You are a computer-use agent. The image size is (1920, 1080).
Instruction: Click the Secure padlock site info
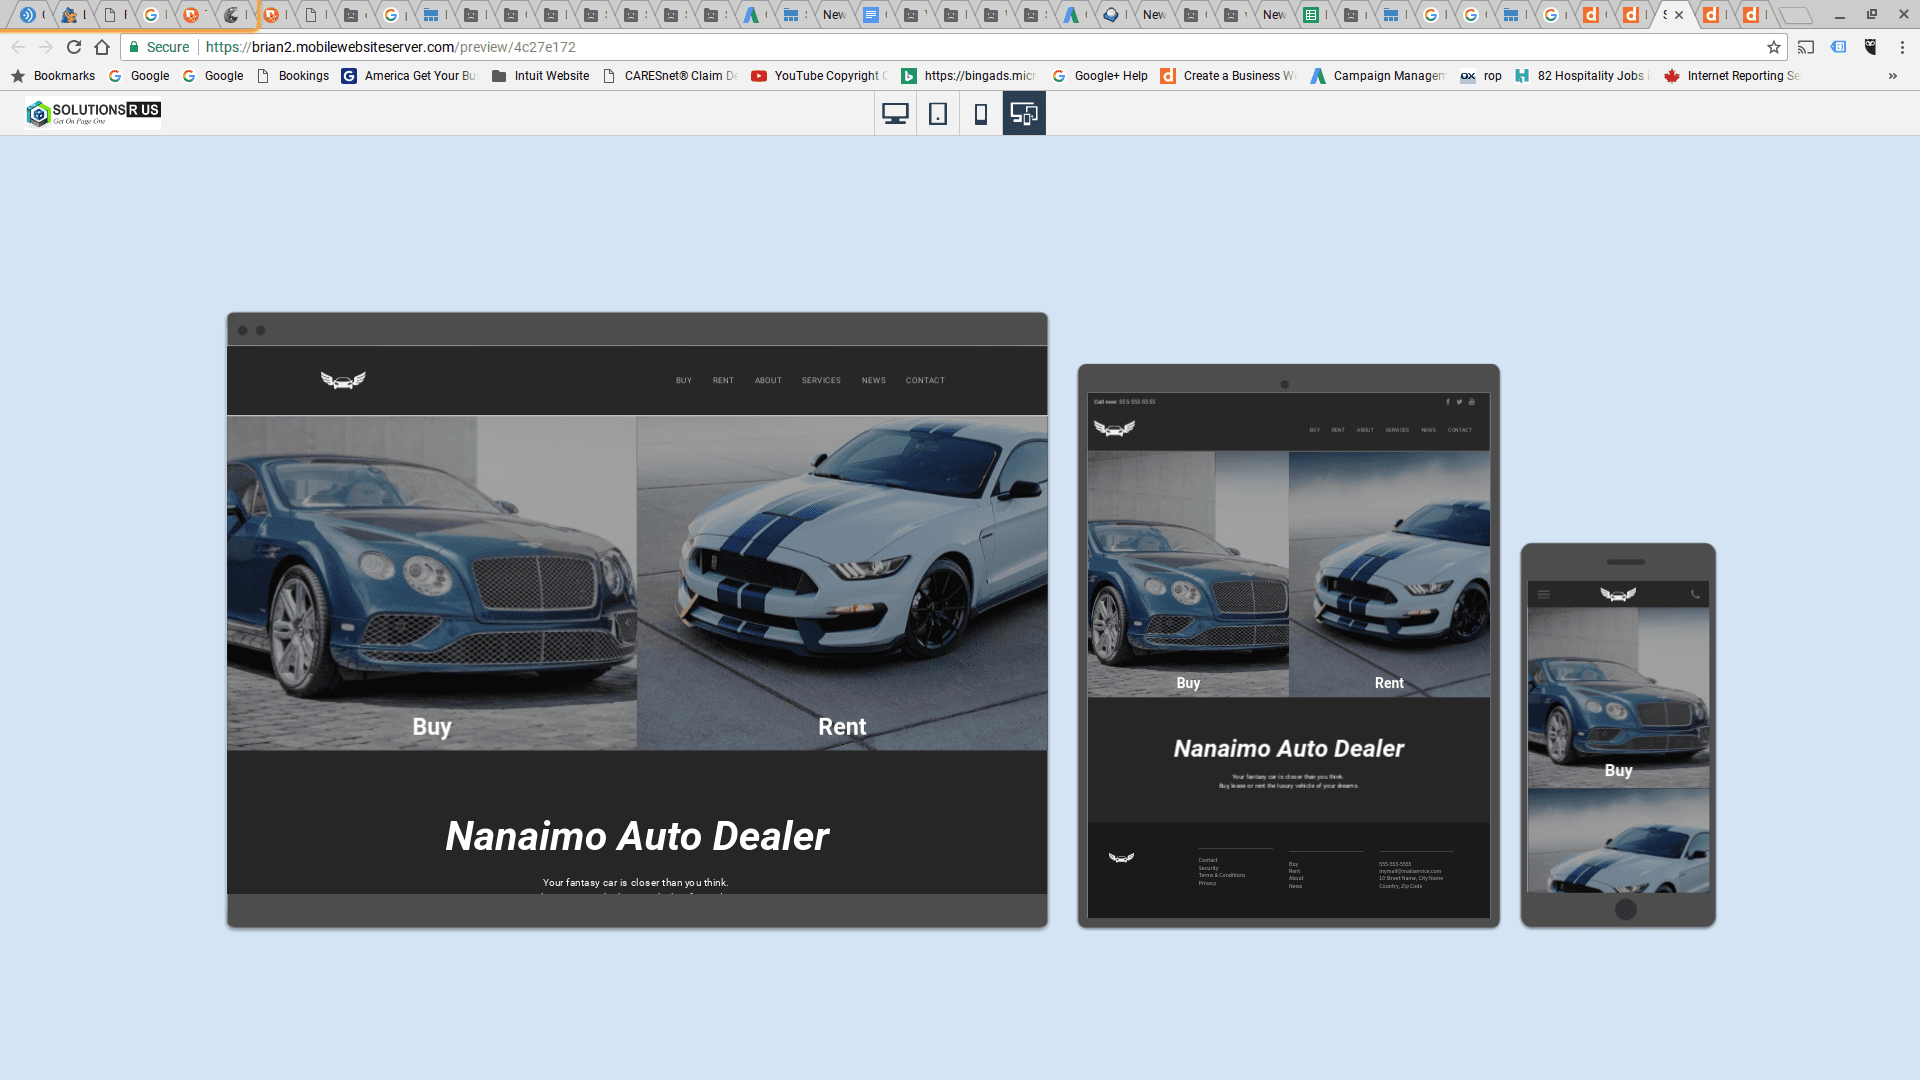(158, 47)
